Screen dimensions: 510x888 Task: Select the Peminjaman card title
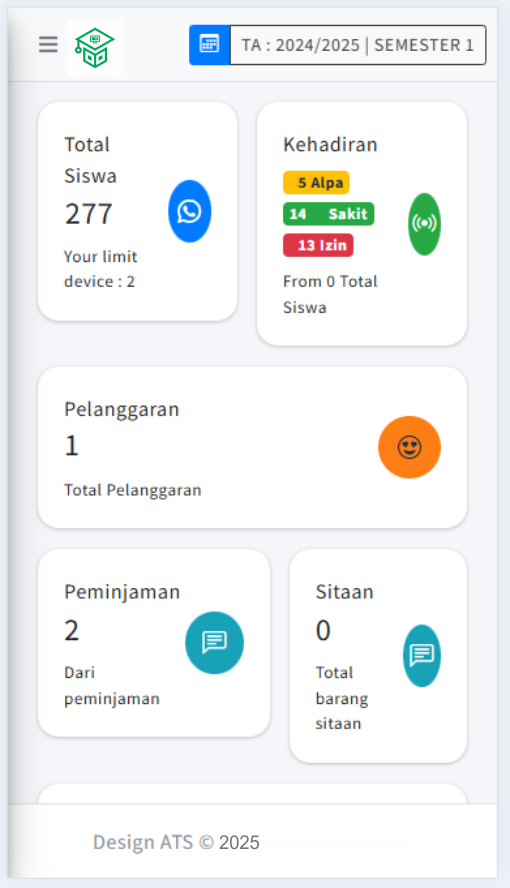click(122, 592)
